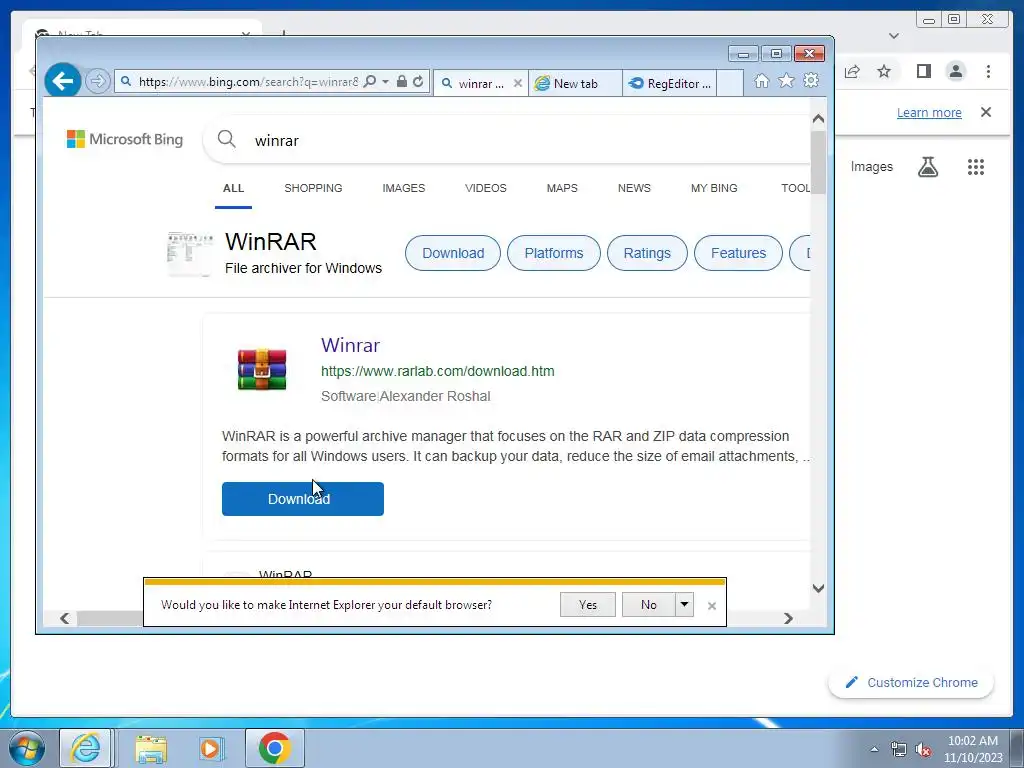Open the Windows Start menu

click(26, 748)
